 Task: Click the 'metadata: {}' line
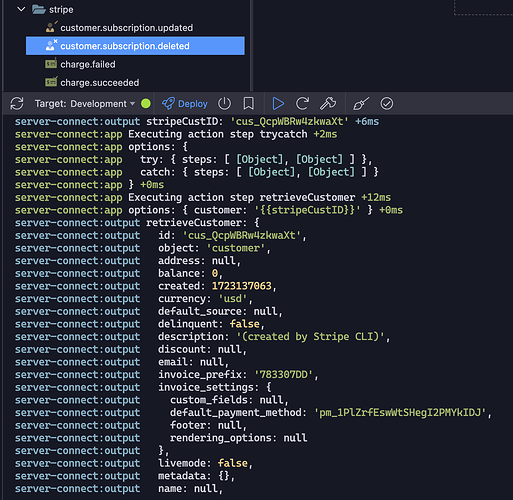coord(125,476)
